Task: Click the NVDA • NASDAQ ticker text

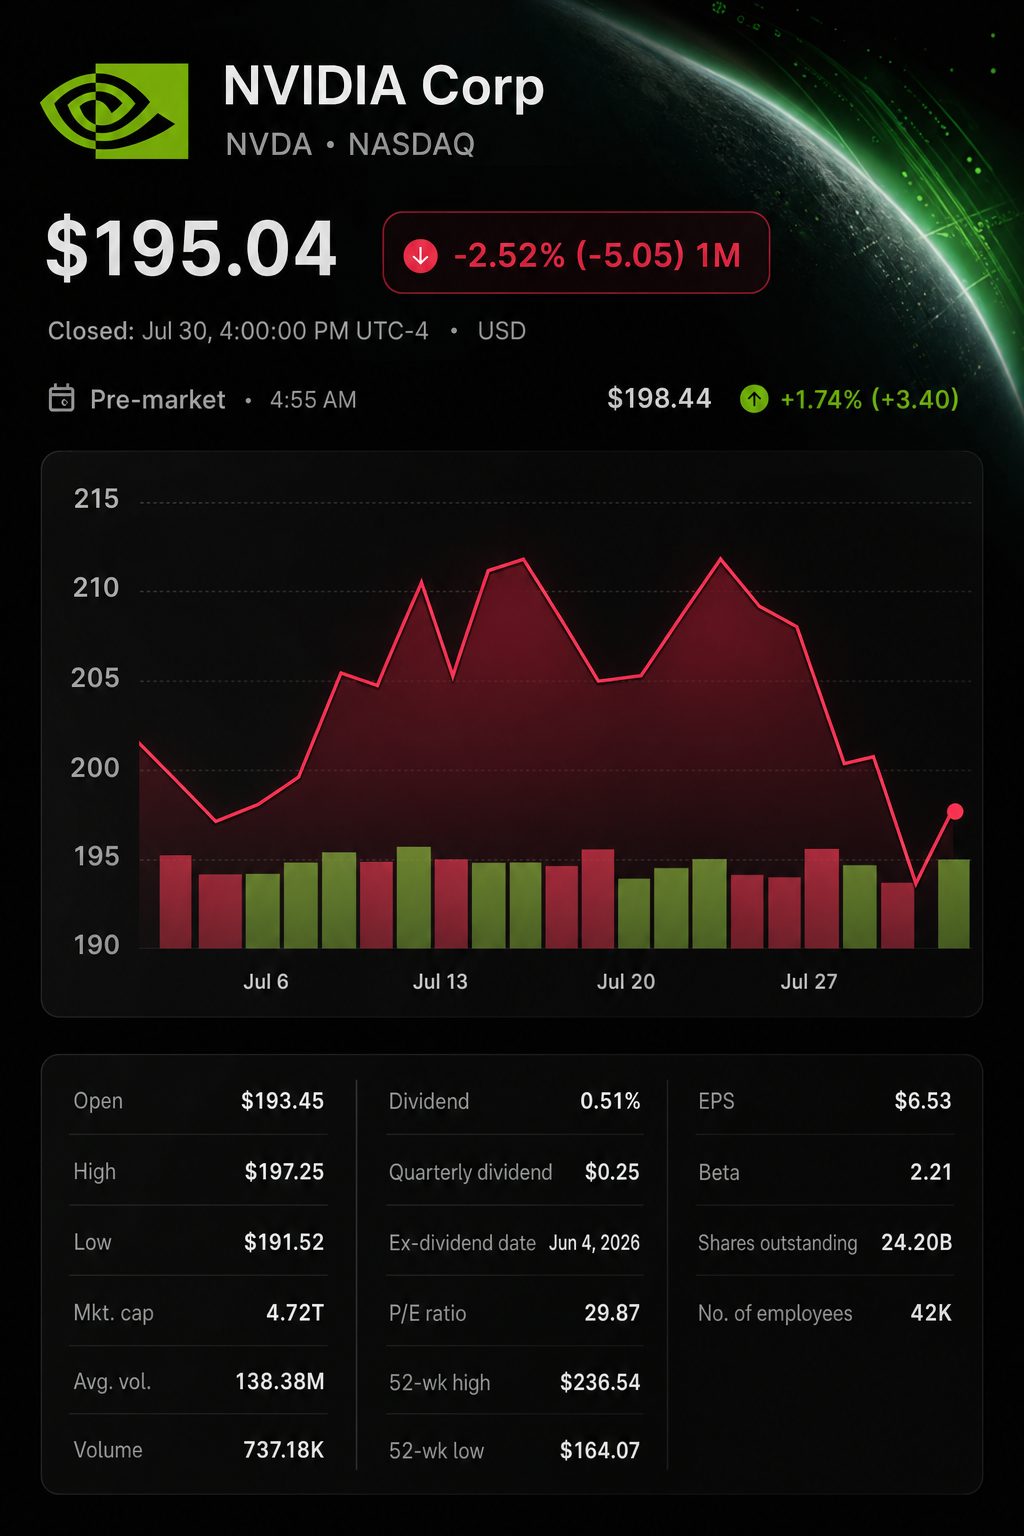Action: (x=350, y=145)
